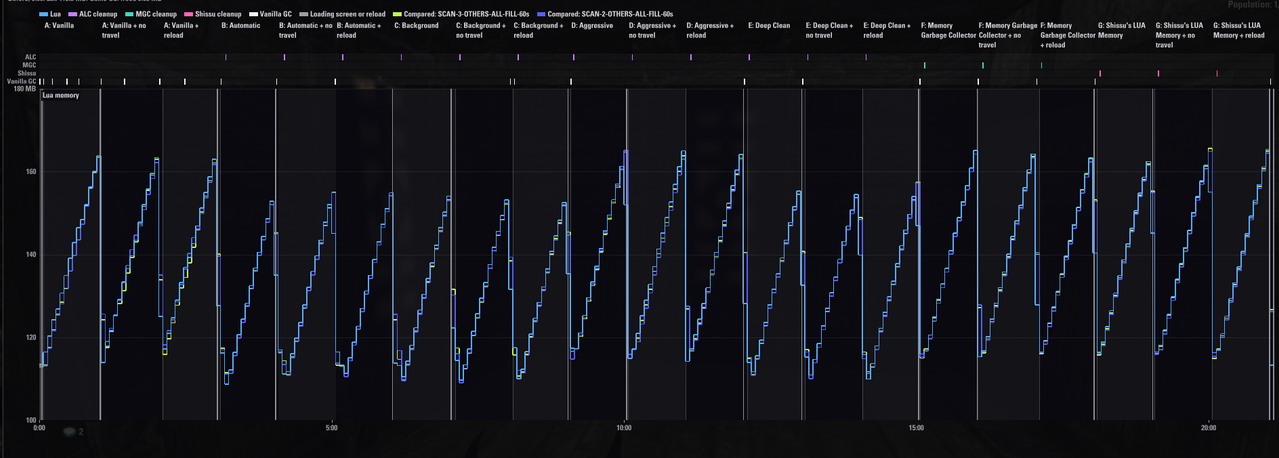Image resolution: width=1279 pixels, height=458 pixels.
Task: Click the '180 MB' y-axis label
Action: click(24, 89)
